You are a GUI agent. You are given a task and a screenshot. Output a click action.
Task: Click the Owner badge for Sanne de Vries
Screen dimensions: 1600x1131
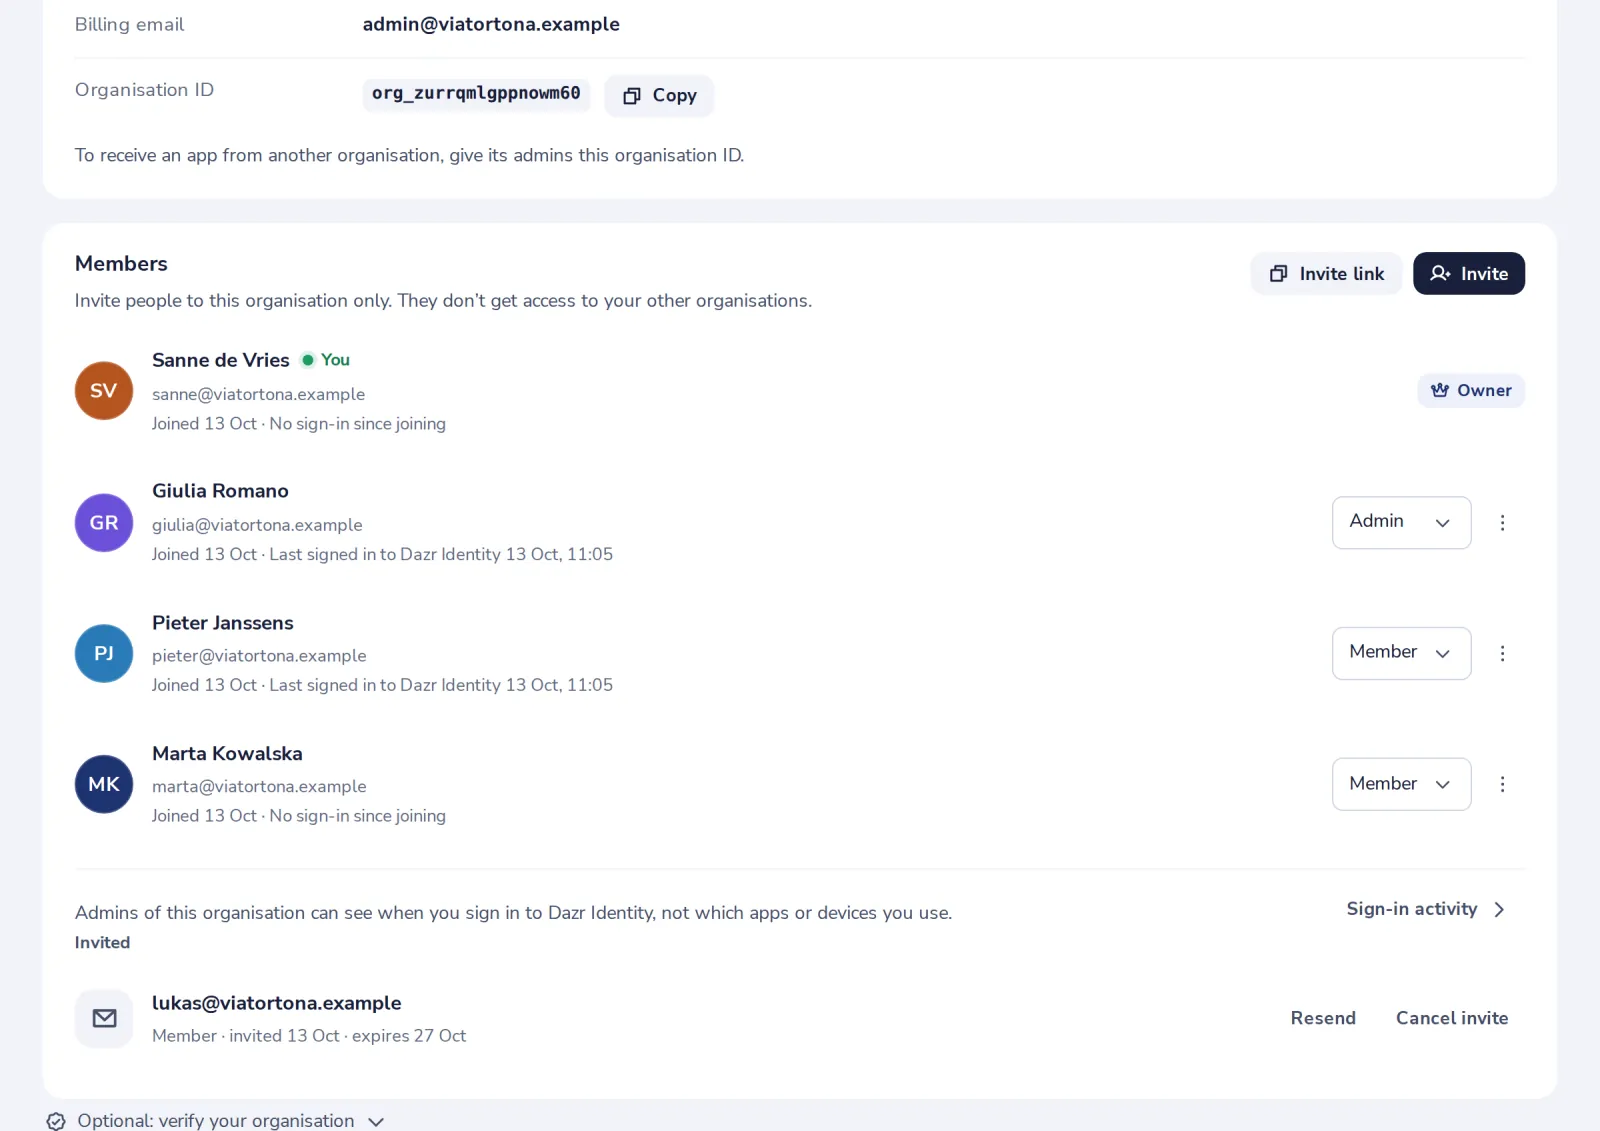1471,391
